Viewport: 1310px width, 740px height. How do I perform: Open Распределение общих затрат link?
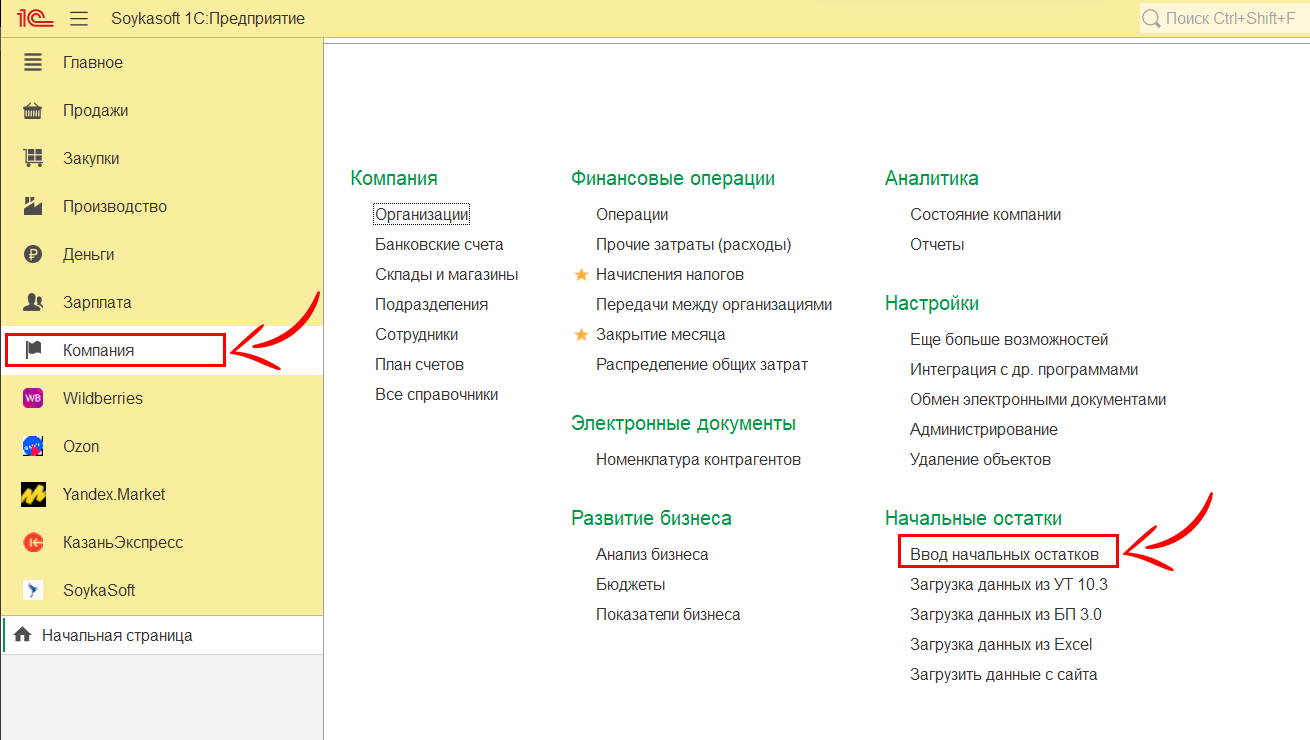pyautogui.click(x=702, y=364)
